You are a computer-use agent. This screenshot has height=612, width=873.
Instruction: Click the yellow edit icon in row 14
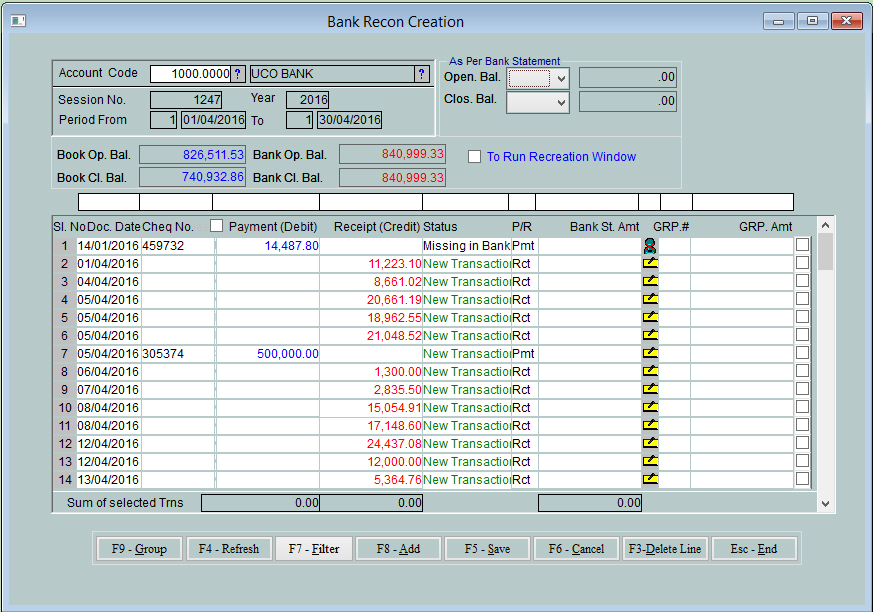pos(650,479)
